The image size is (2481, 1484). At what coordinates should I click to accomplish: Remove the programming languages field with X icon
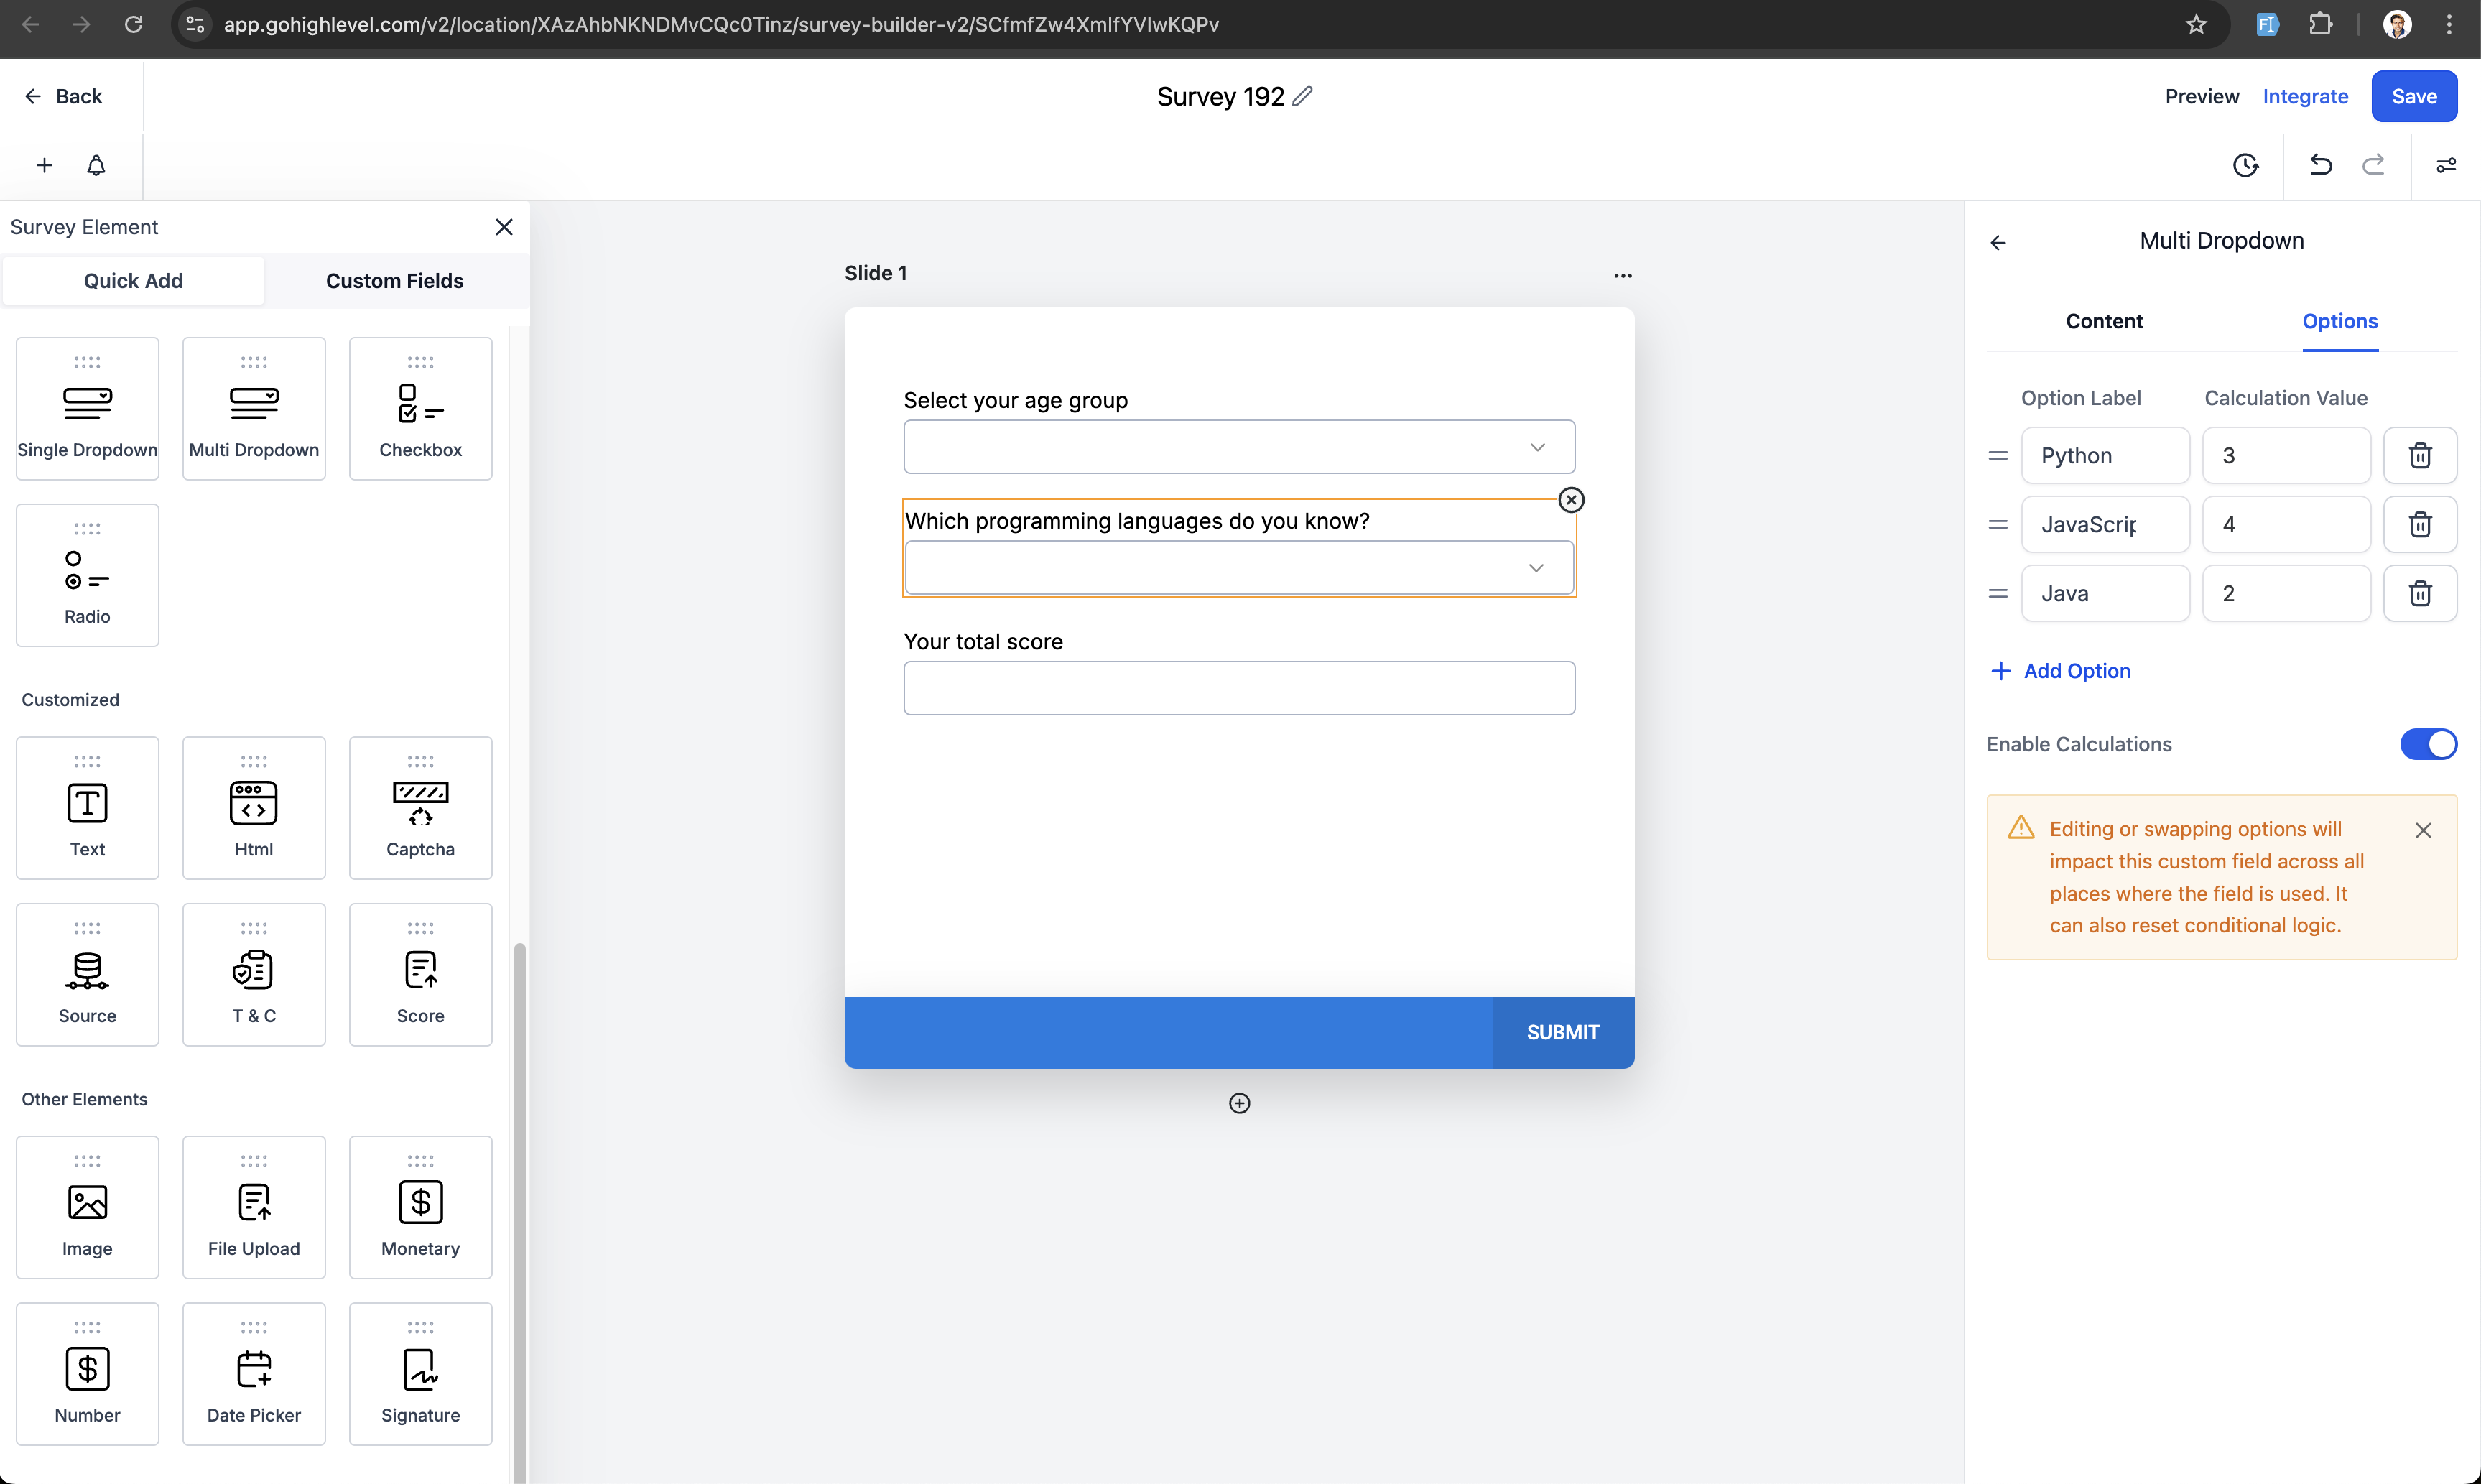[1571, 500]
